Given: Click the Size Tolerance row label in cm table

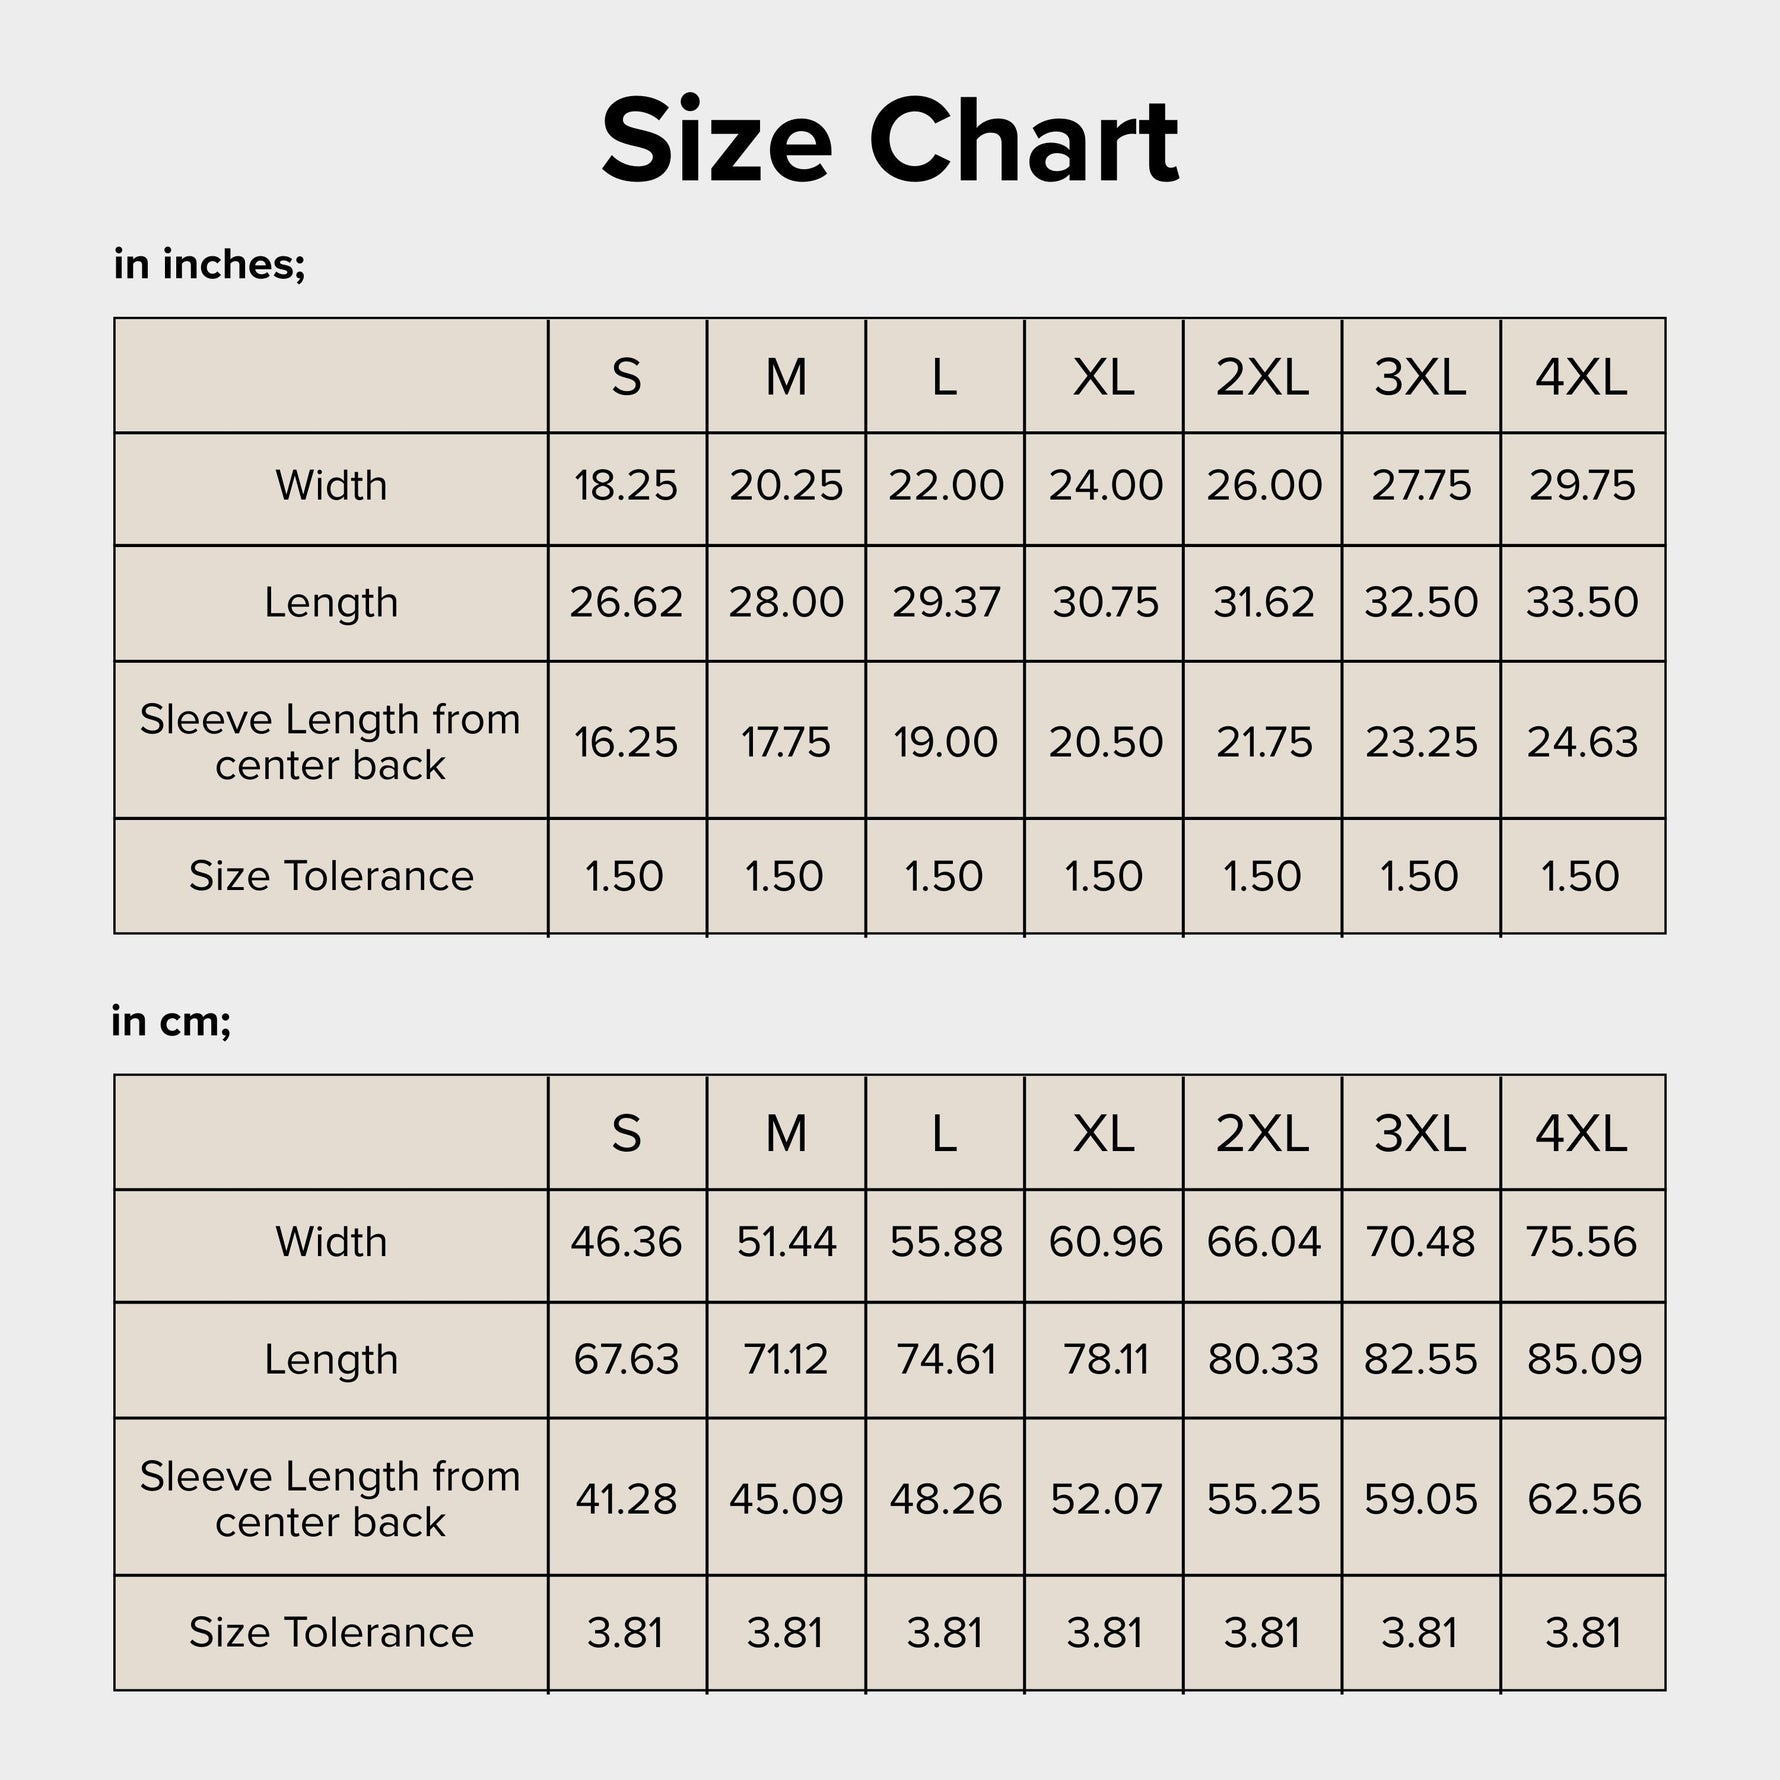Looking at the screenshot, I should [x=331, y=1632].
